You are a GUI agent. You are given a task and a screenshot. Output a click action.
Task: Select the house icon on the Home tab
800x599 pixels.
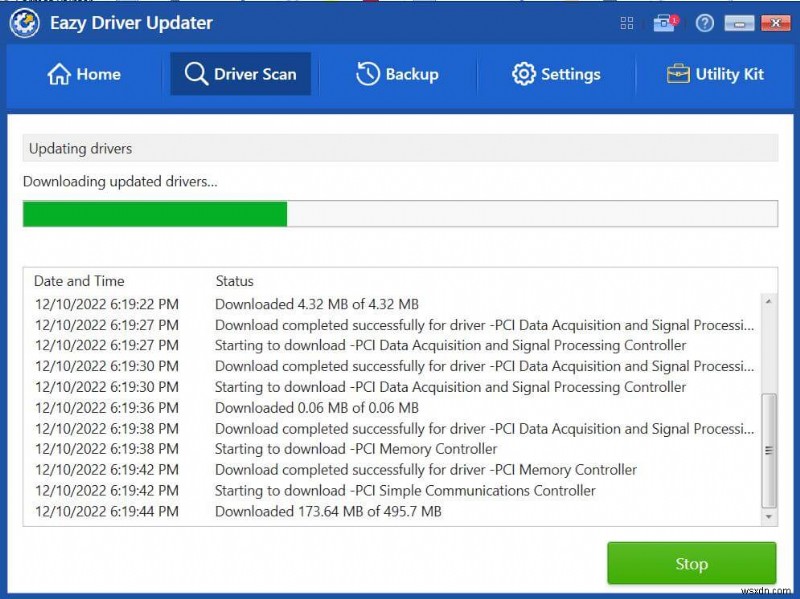[x=59, y=73]
